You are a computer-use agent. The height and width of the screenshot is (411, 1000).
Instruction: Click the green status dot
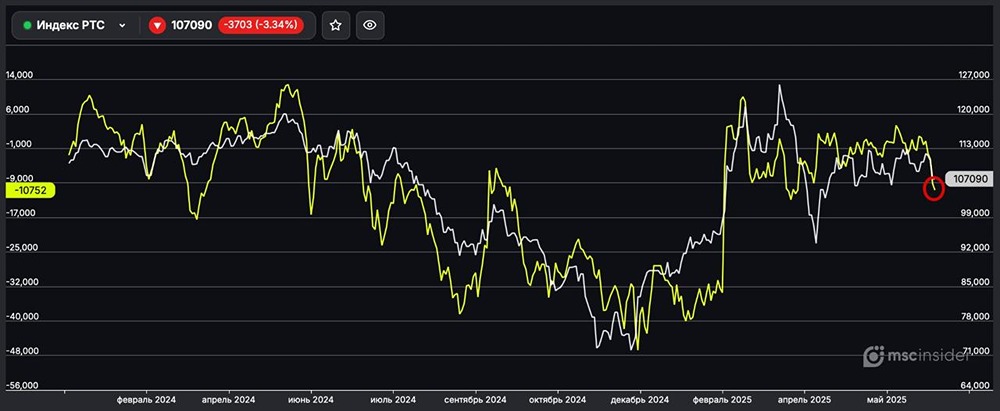point(27,25)
